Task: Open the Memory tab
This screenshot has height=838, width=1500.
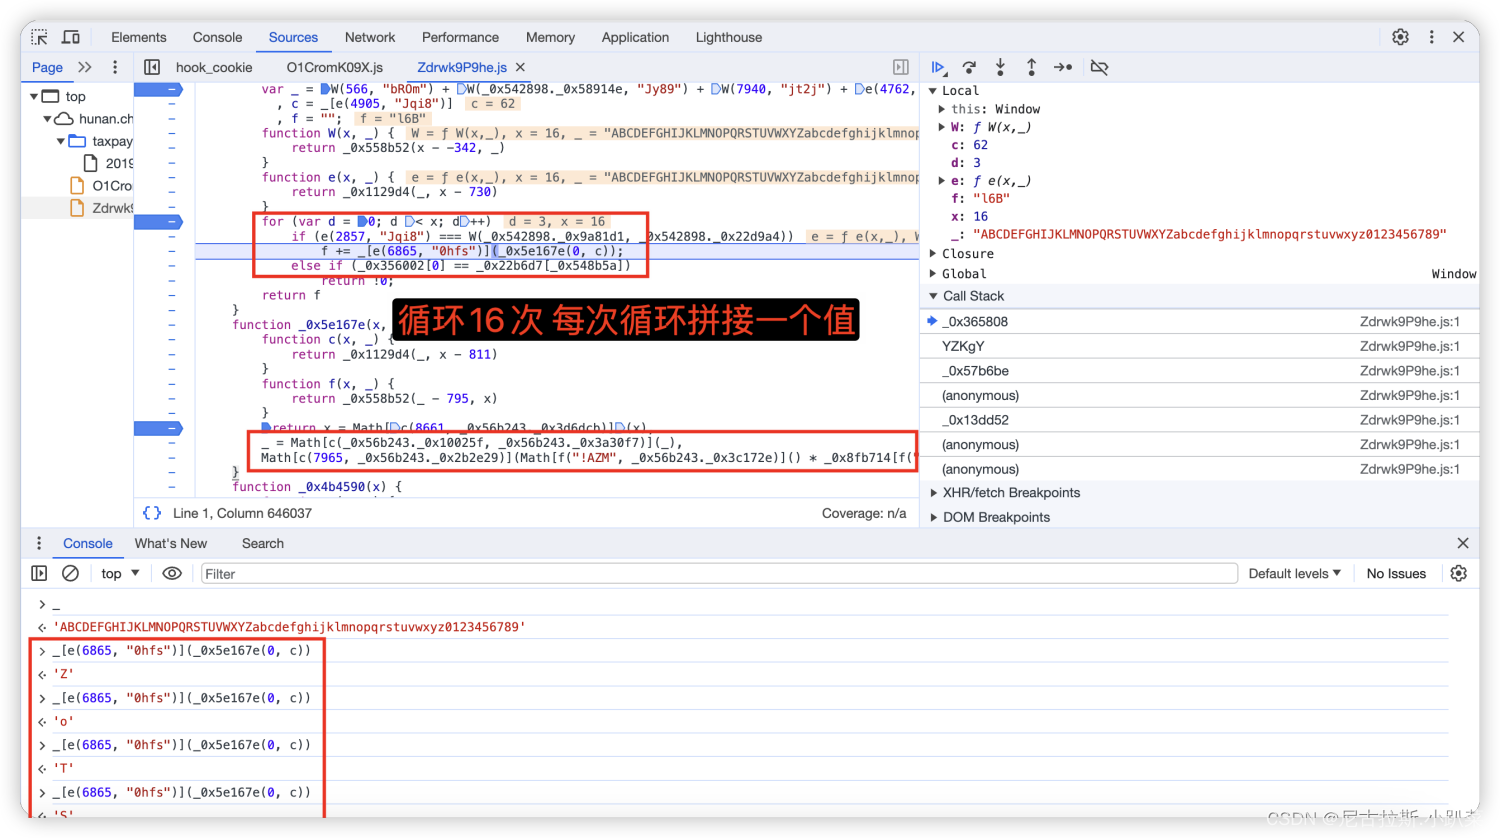Action: coord(550,37)
